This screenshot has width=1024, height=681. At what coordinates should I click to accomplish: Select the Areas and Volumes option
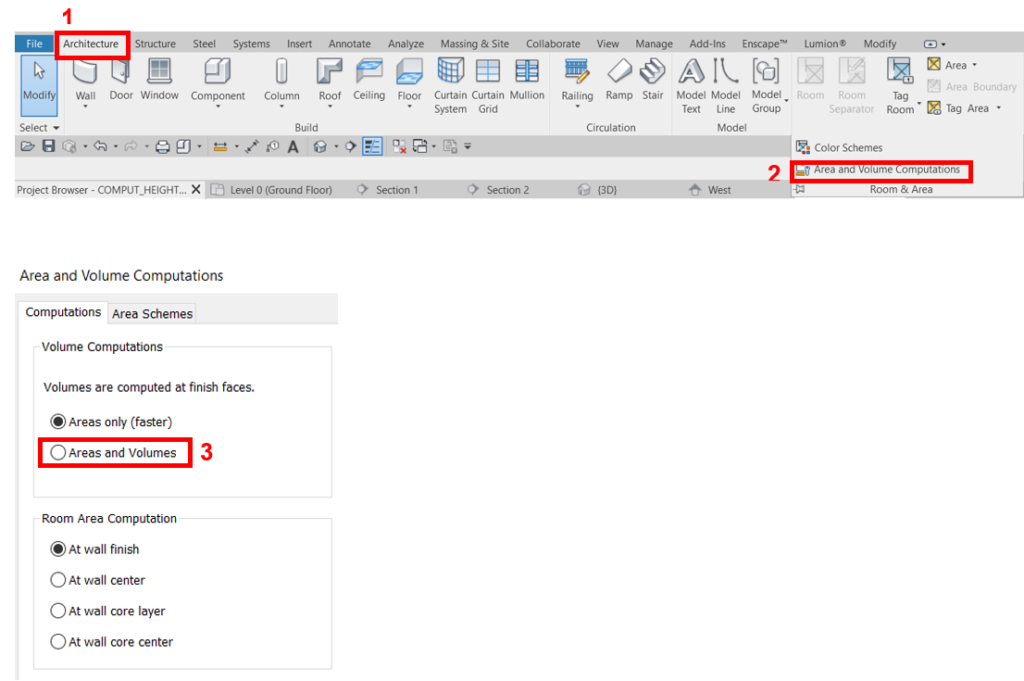click(114, 452)
